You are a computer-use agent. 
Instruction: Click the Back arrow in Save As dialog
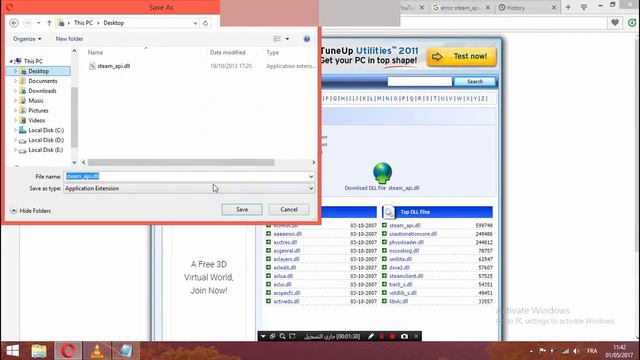pos(13,23)
